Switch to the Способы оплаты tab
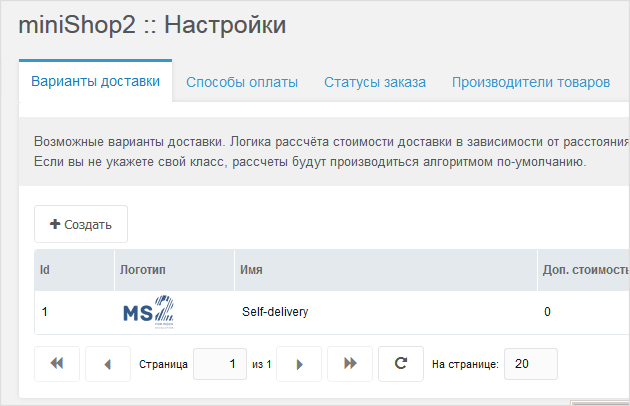 point(242,82)
